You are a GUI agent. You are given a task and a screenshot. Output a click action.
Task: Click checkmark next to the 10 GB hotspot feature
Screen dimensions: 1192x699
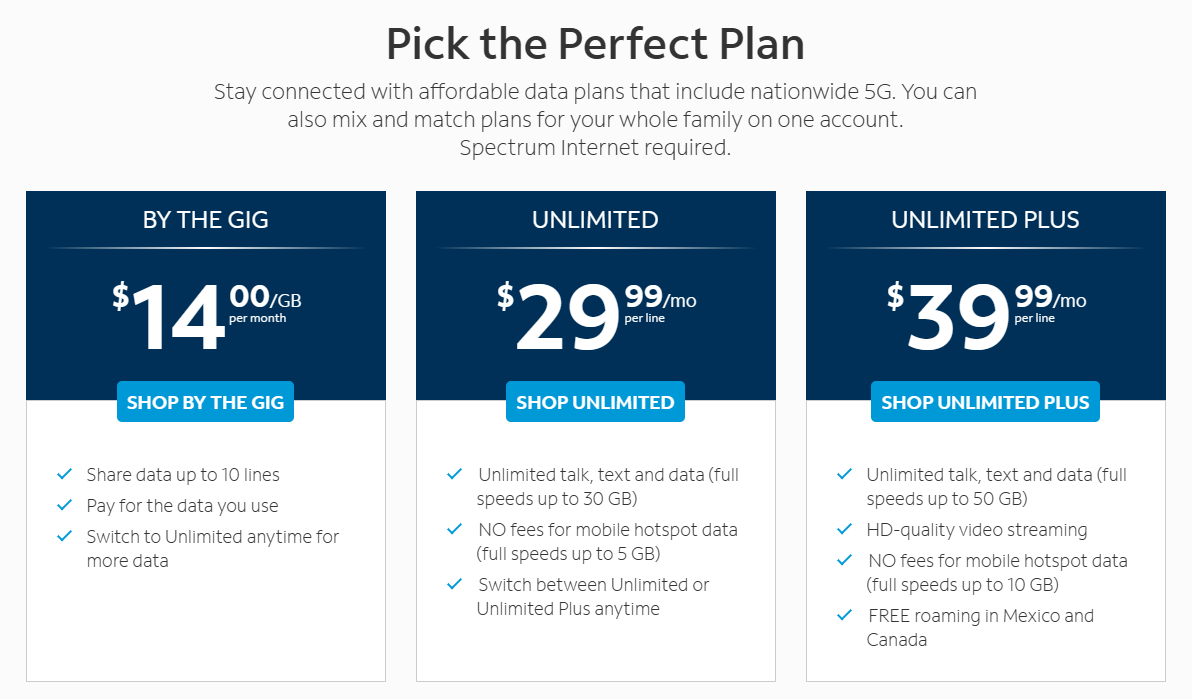[845, 560]
